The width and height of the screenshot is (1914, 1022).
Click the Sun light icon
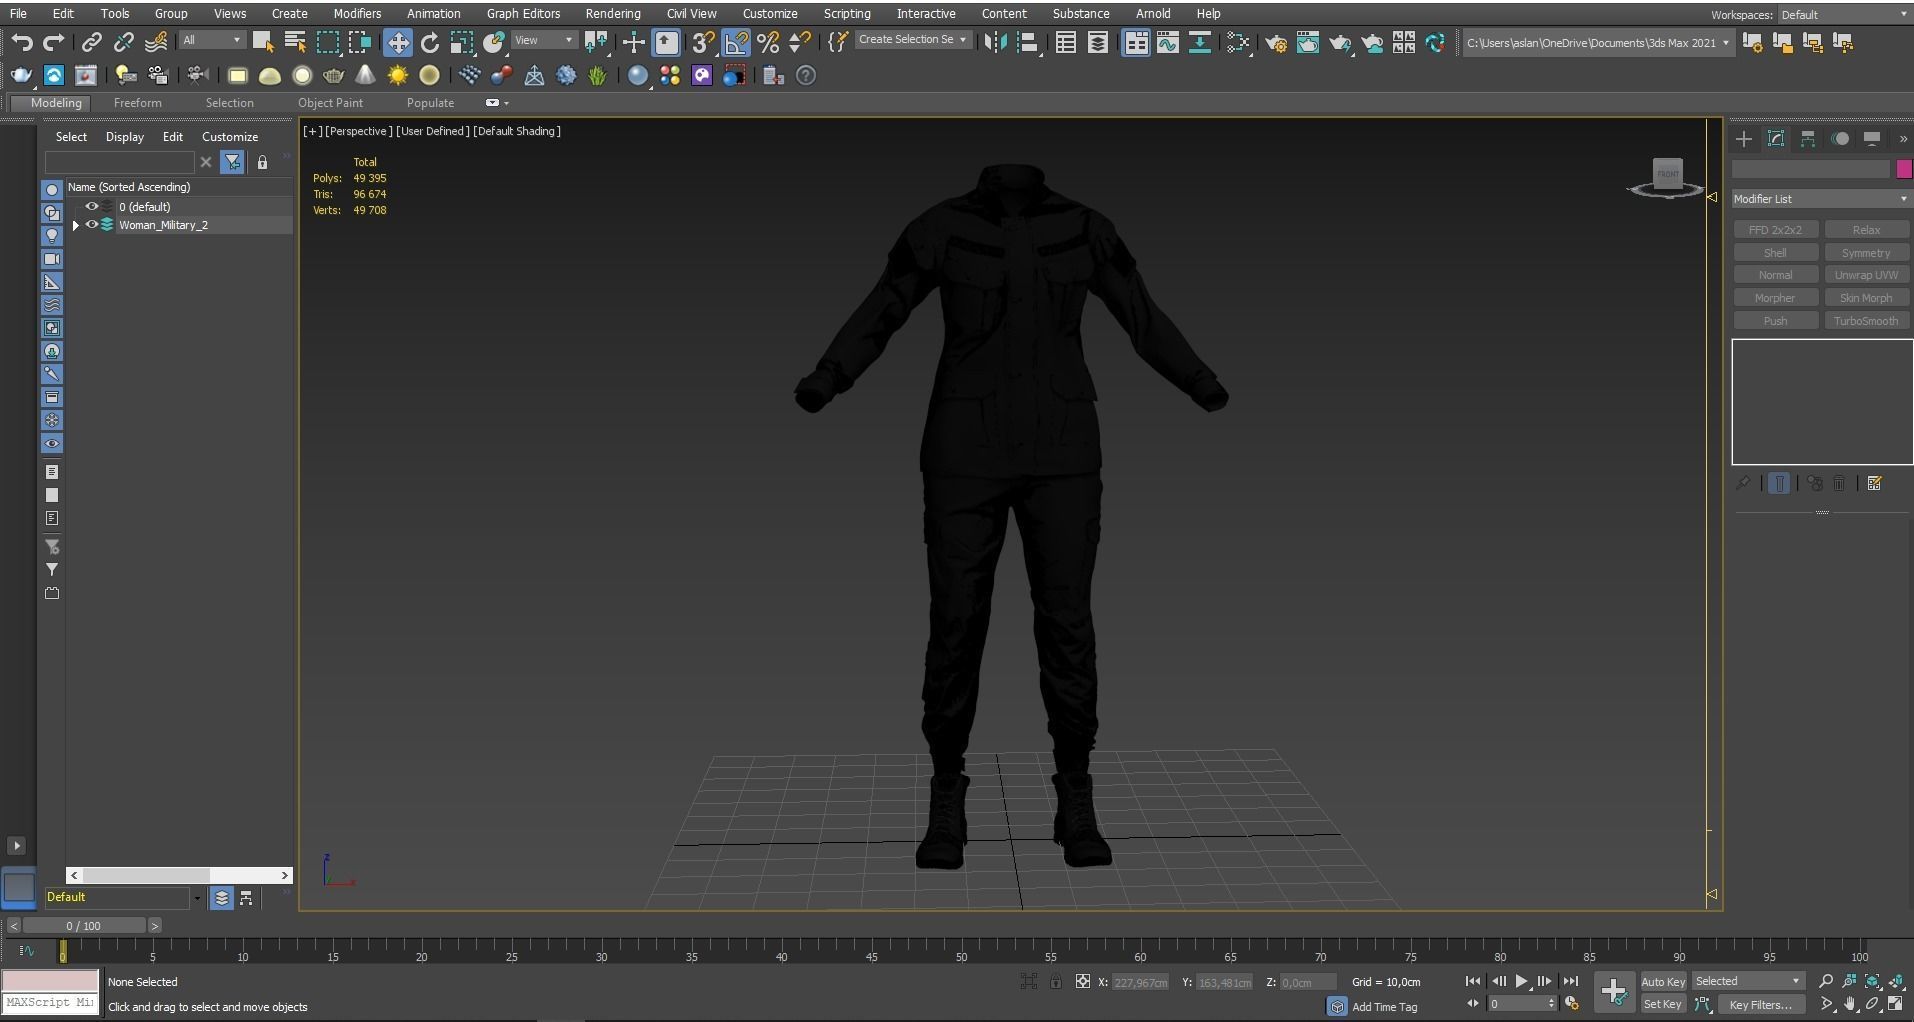pos(398,76)
